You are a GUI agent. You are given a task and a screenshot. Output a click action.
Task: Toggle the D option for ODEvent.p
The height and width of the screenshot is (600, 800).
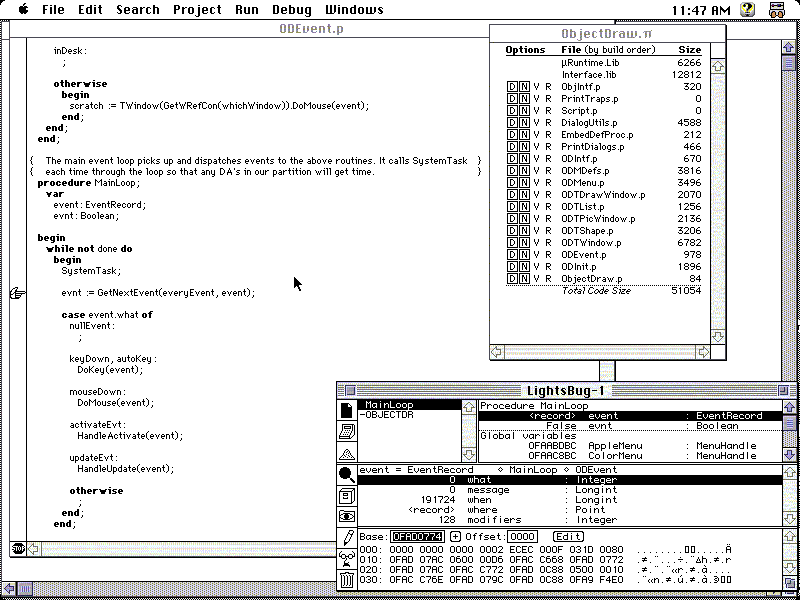pyautogui.click(x=513, y=255)
